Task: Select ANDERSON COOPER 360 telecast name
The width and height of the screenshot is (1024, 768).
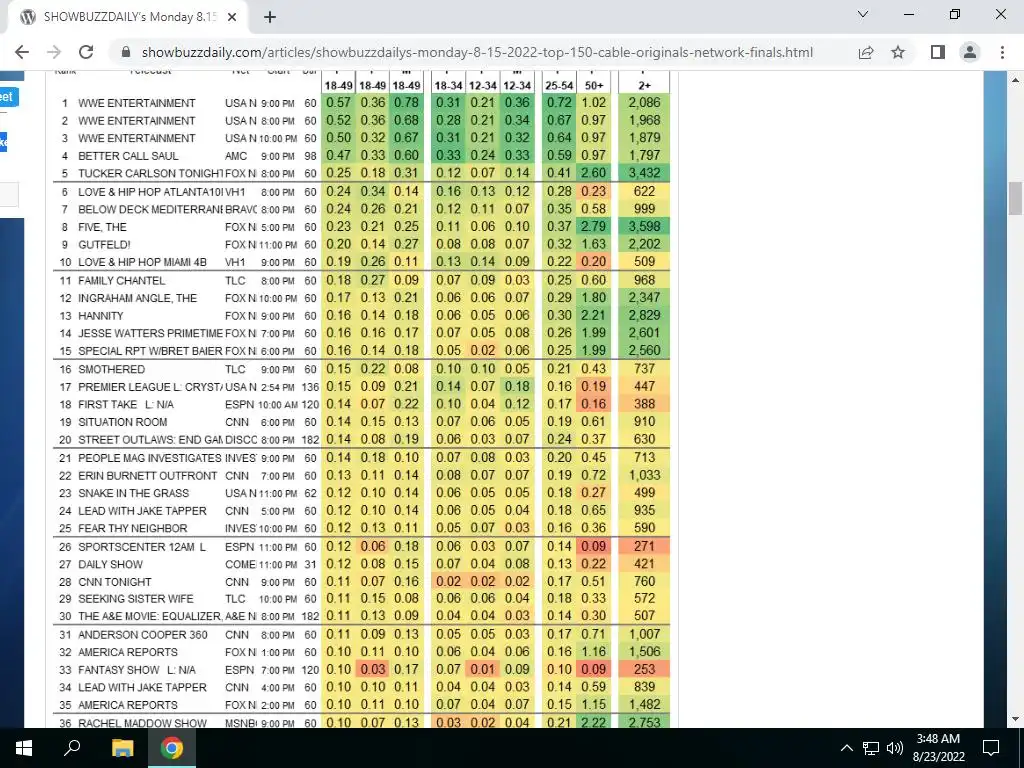Action: tap(142, 635)
